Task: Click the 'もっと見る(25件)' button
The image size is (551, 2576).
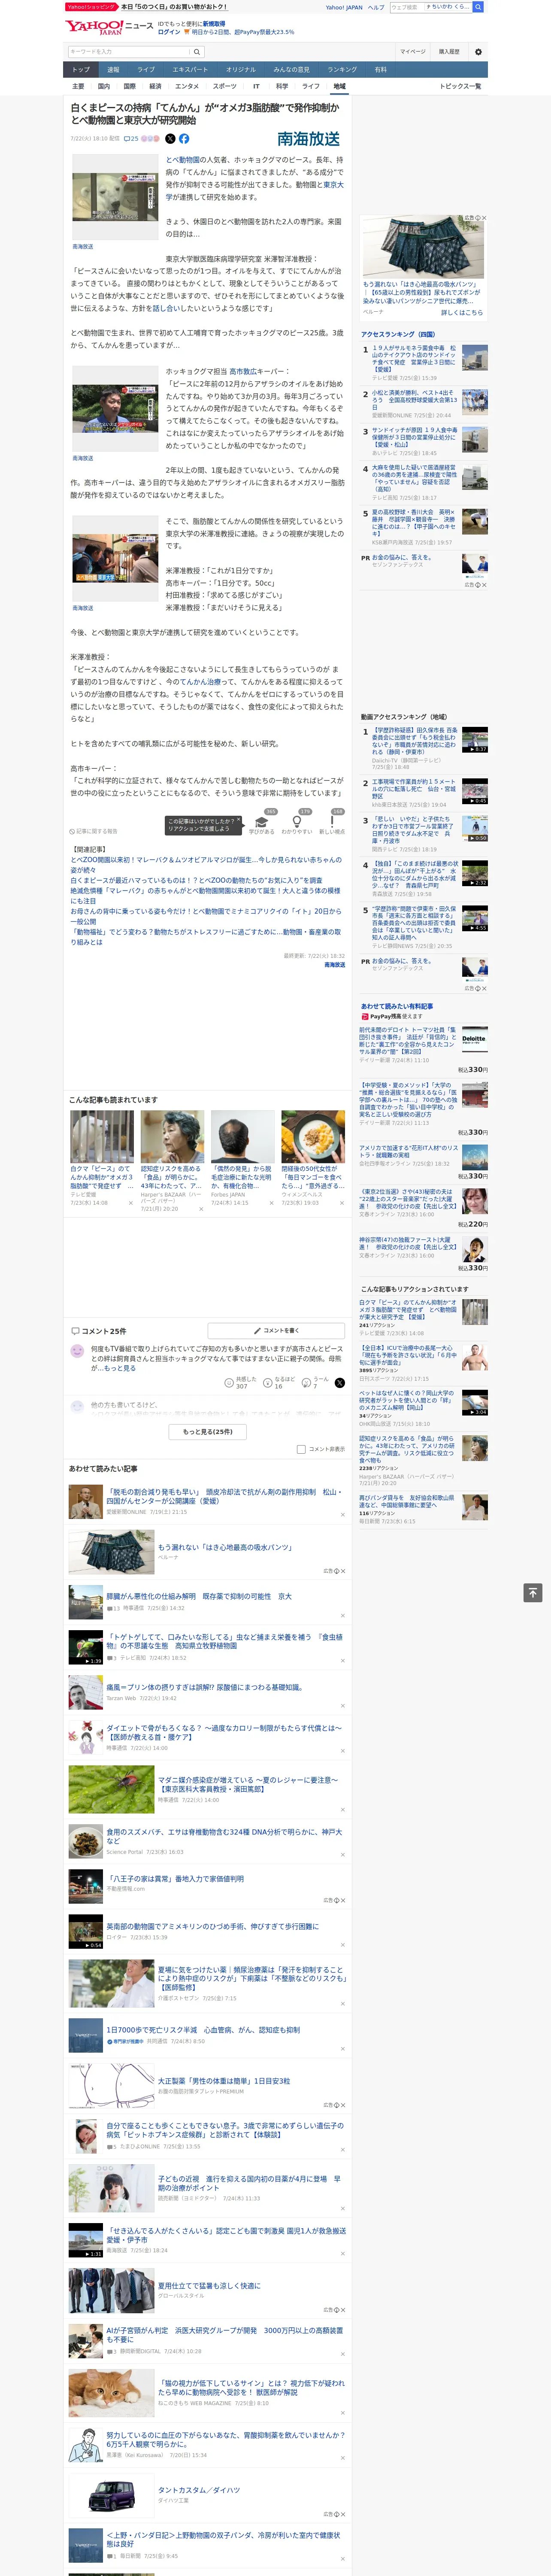Action: 208,1432
